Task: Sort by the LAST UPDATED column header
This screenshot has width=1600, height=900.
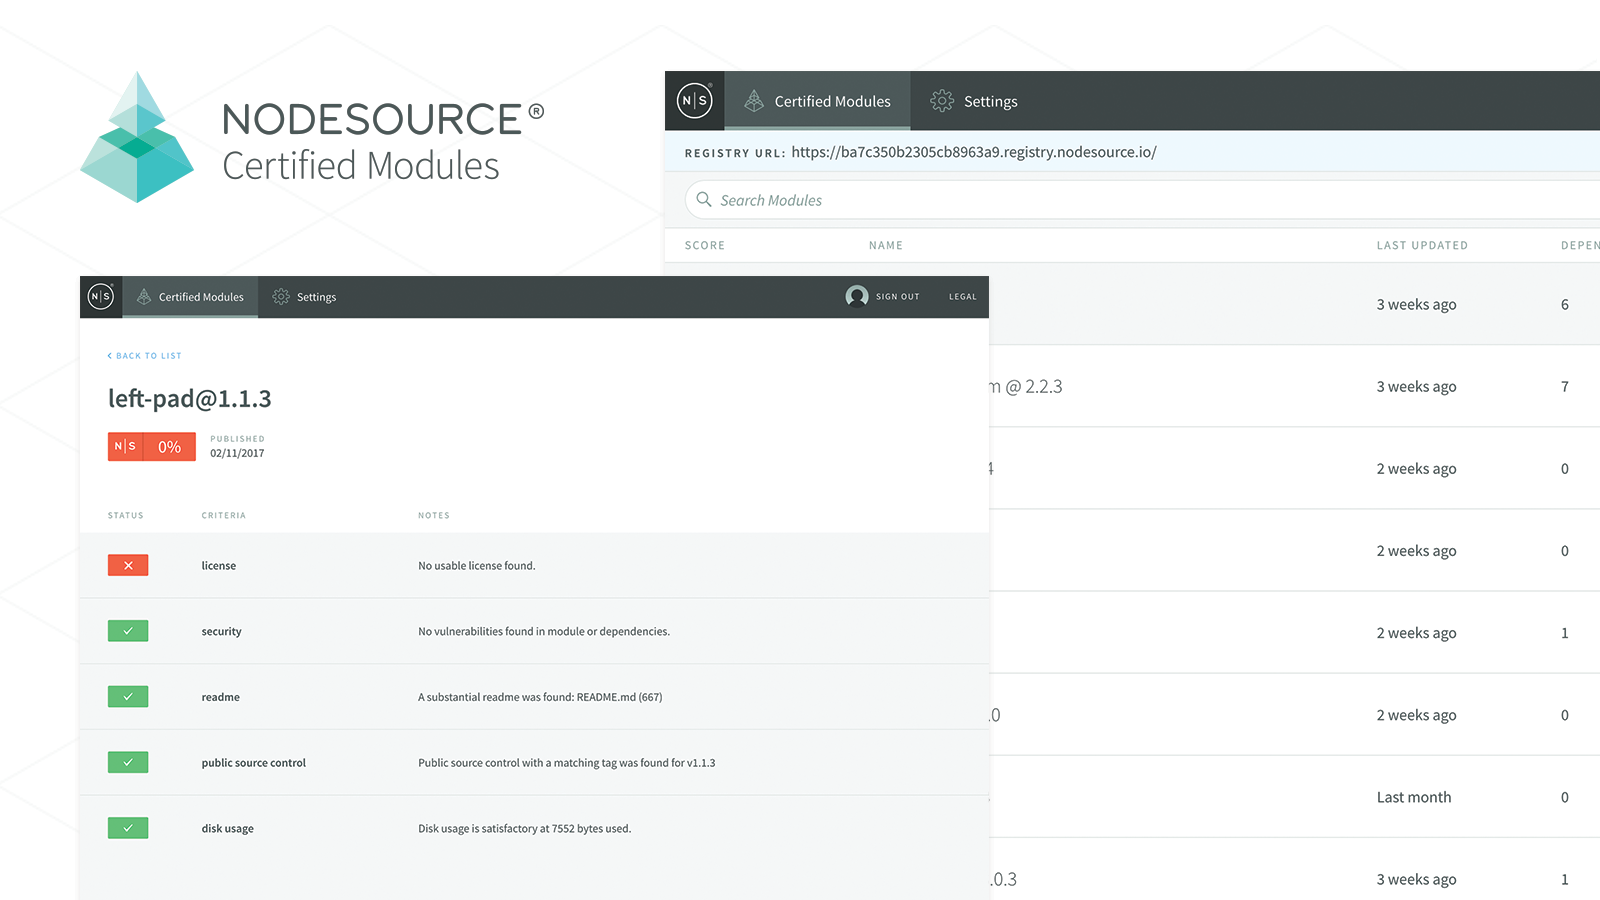Action: pos(1422,245)
